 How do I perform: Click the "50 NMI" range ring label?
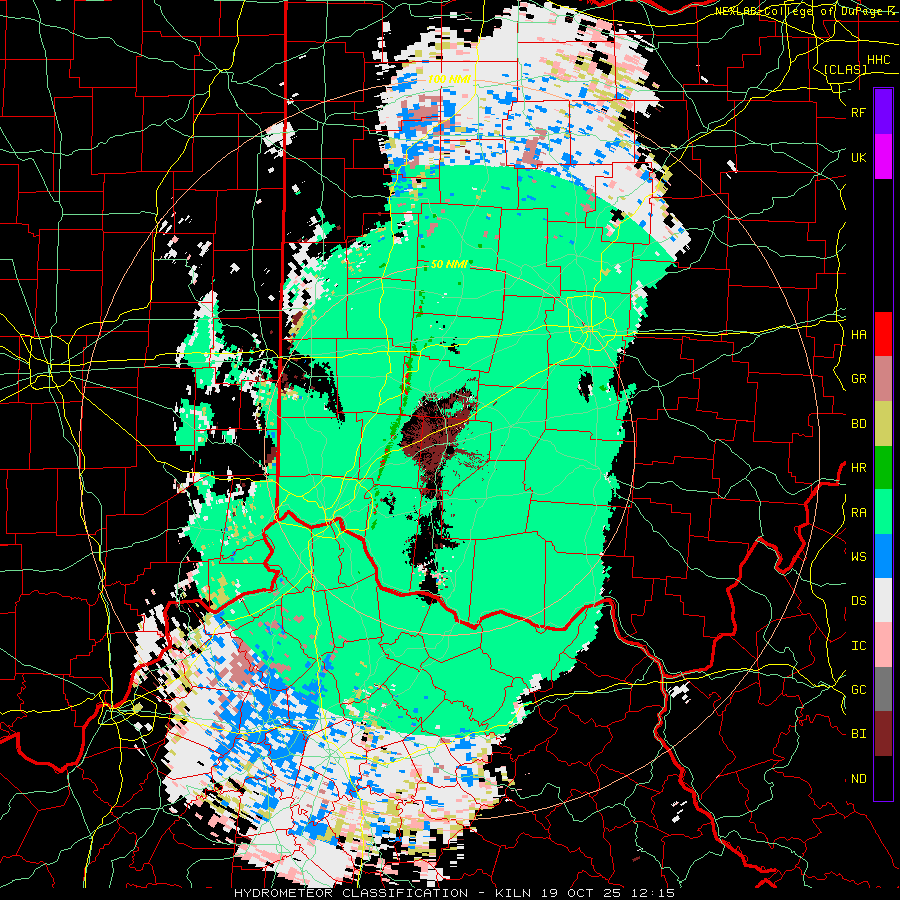[449, 264]
